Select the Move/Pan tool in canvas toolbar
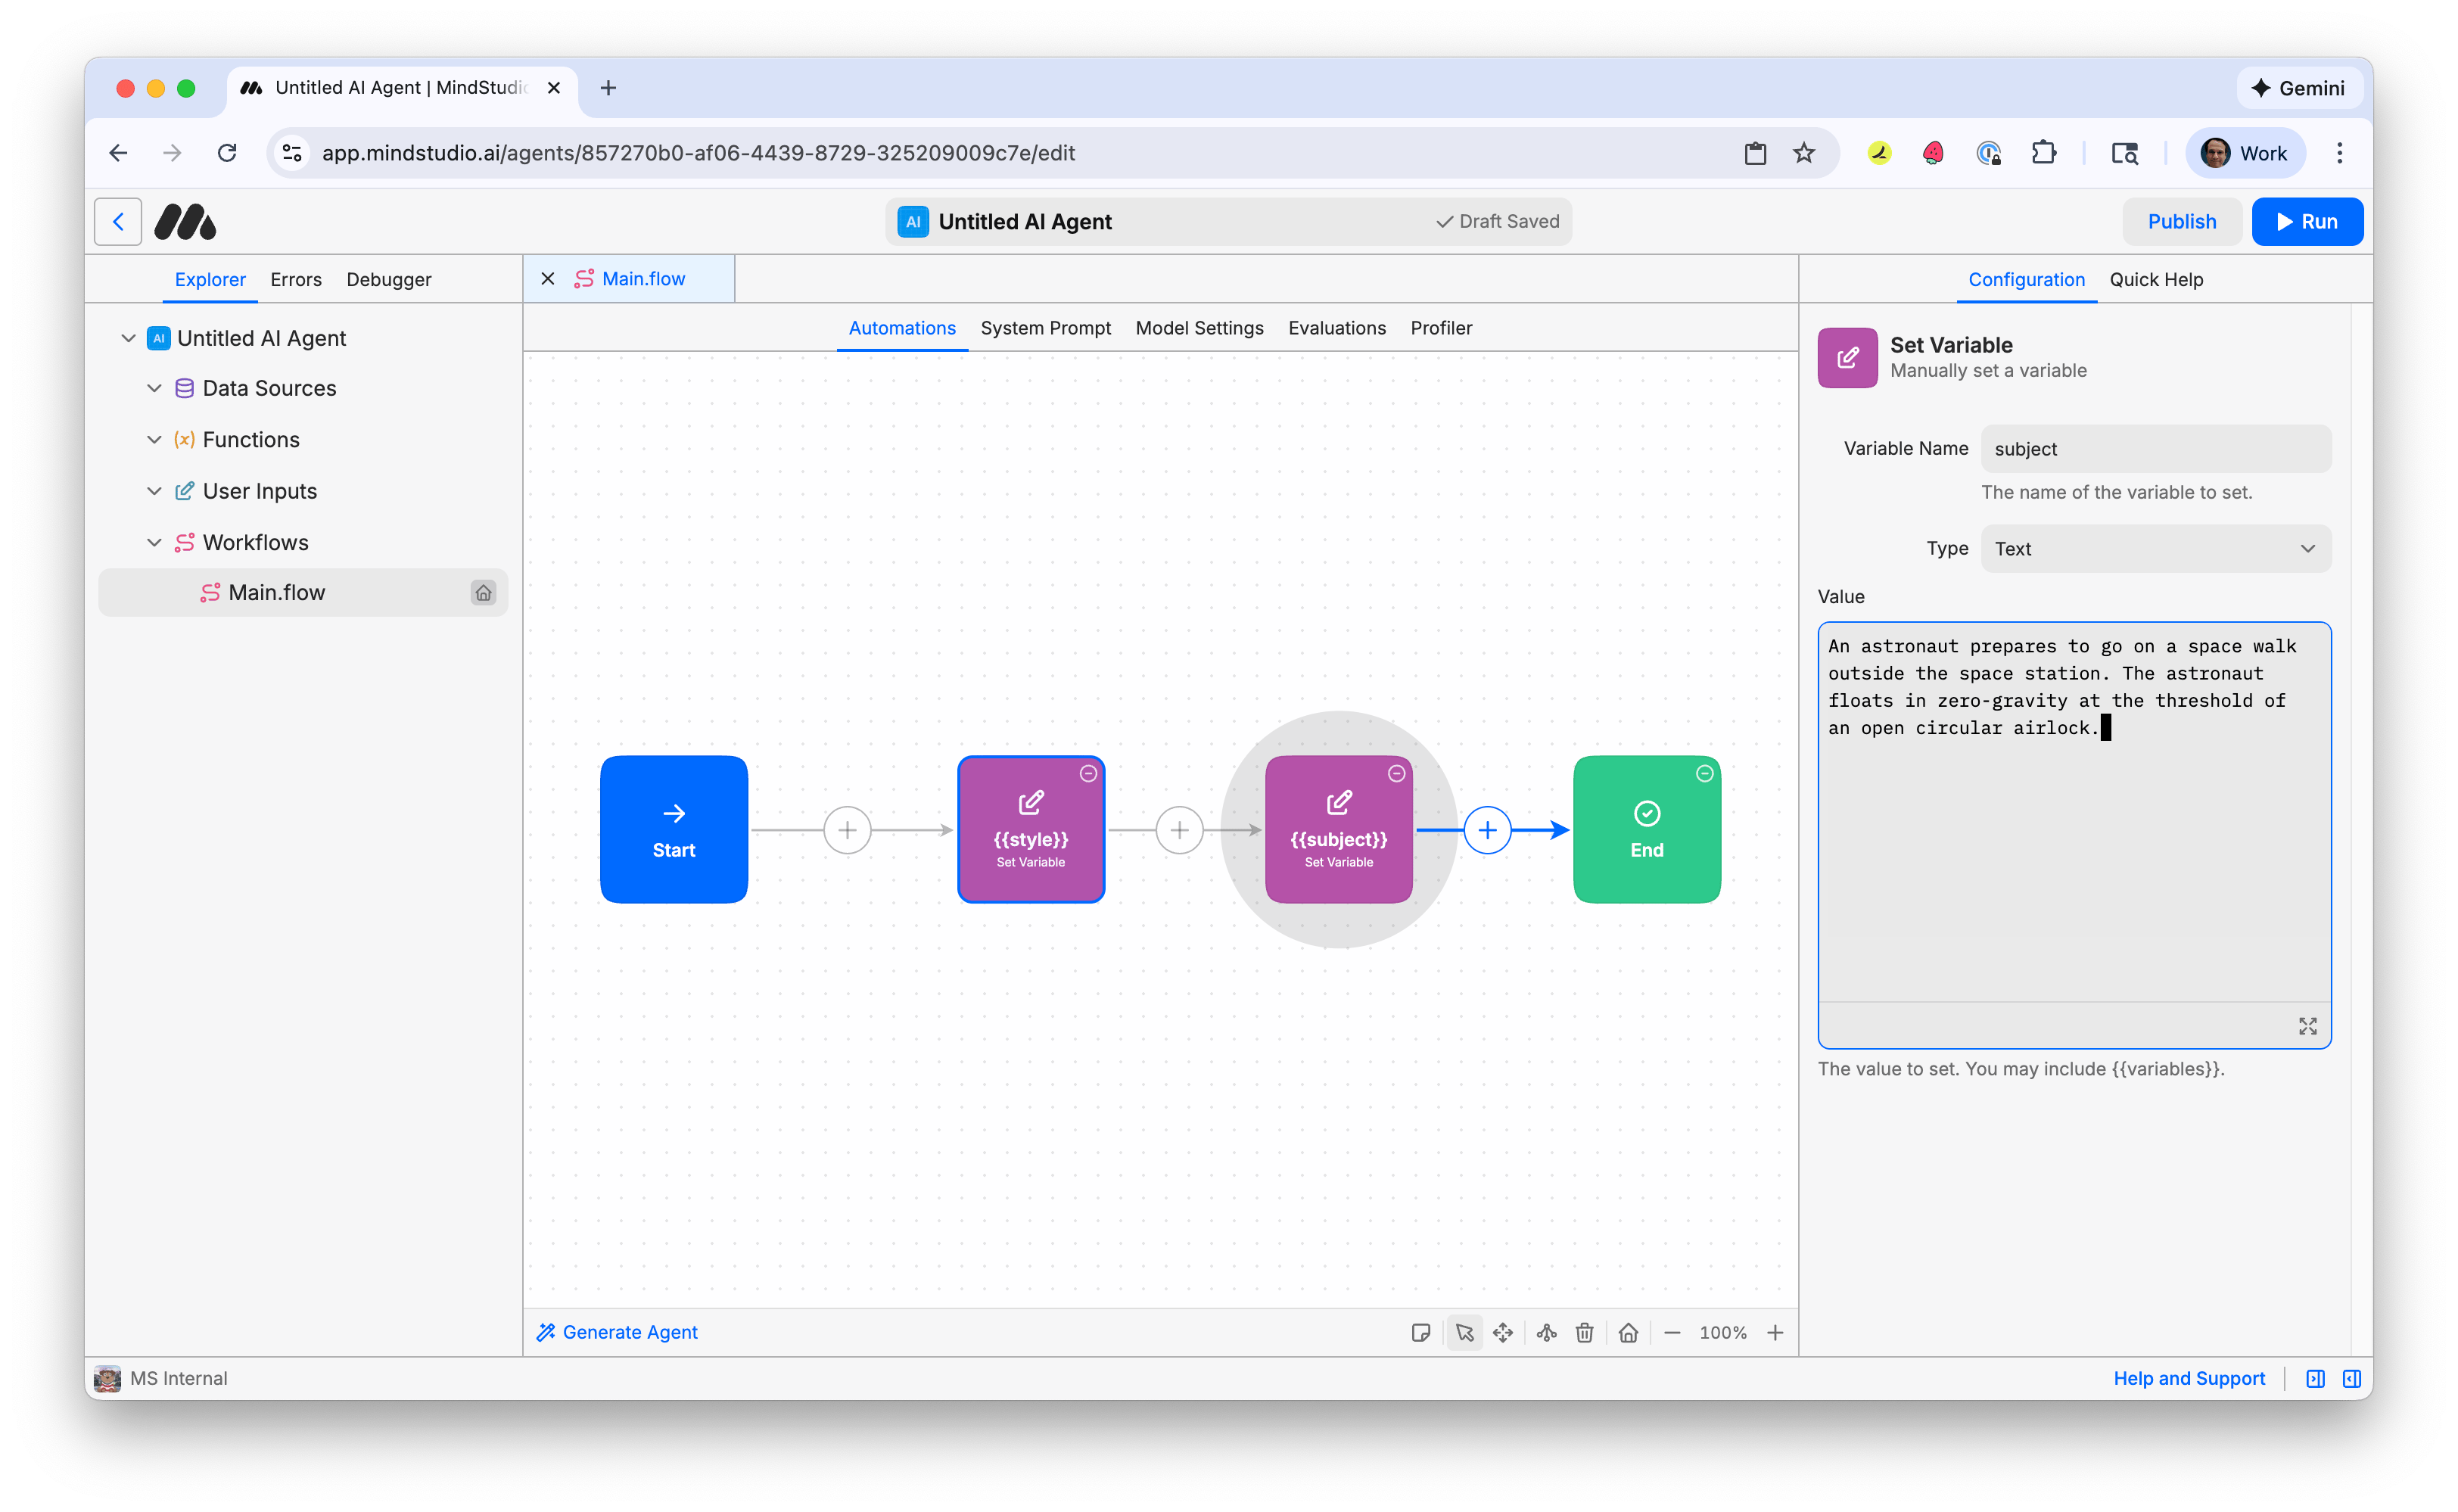2458x1512 pixels. point(1503,1332)
